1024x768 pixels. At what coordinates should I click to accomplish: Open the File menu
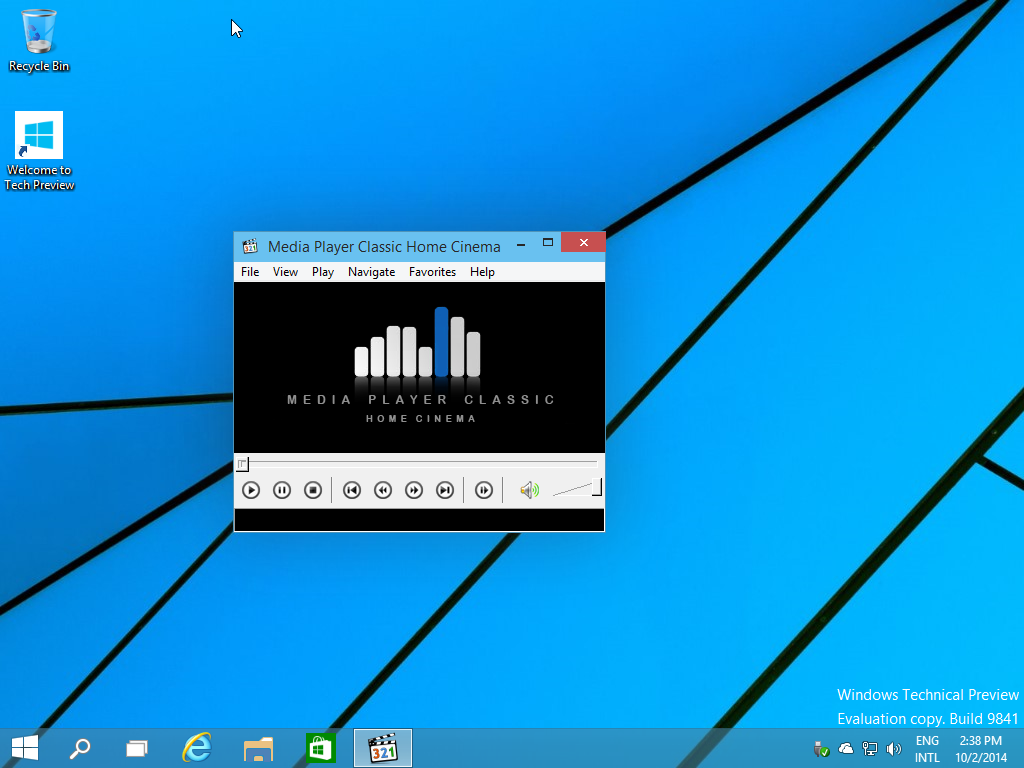pyautogui.click(x=250, y=272)
